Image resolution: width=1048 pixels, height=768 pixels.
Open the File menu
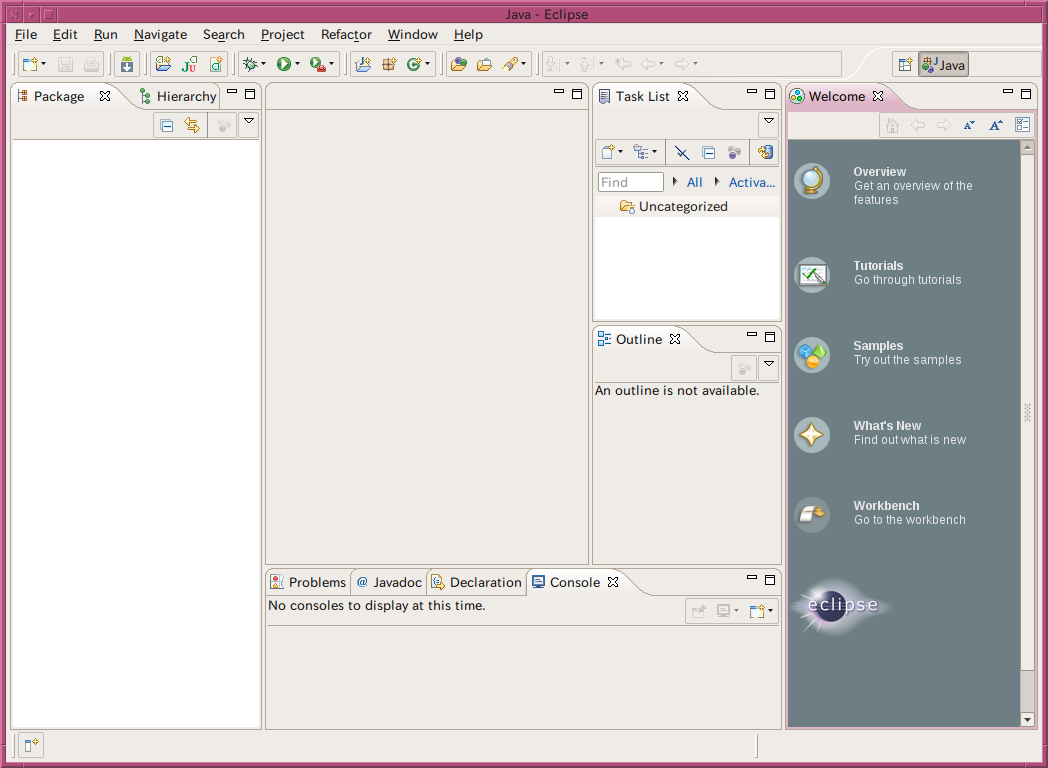click(26, 35)
